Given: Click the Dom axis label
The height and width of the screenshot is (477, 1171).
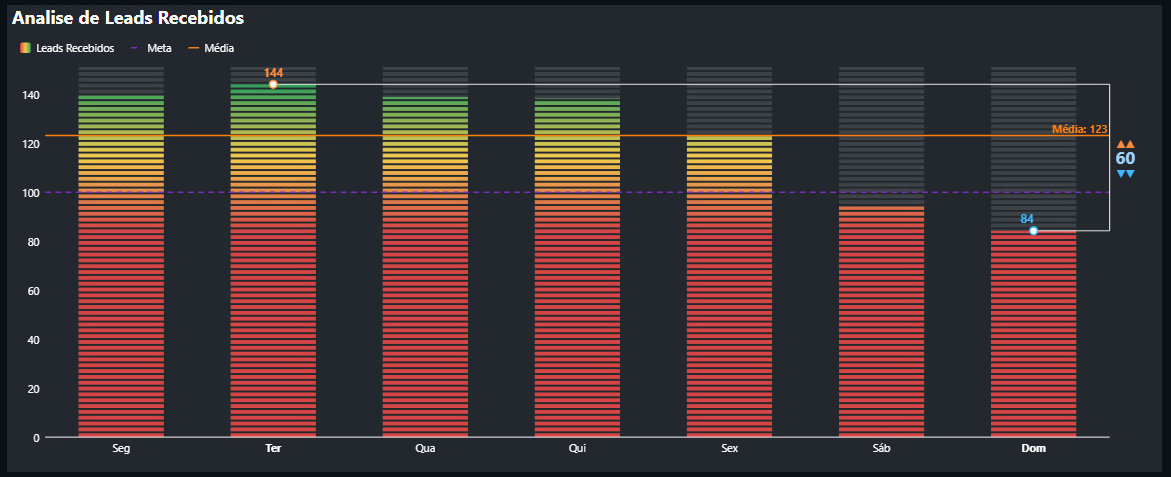Looking at the screenshot, I should point(1034,449).
